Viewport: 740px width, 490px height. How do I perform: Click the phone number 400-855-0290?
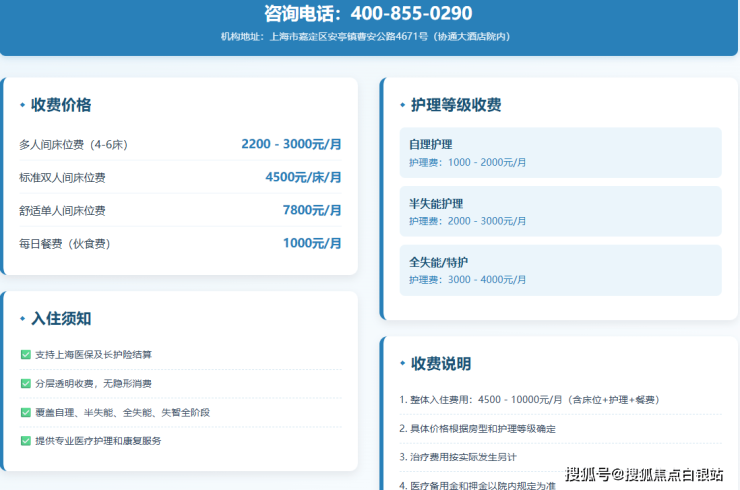pos(411,13)
